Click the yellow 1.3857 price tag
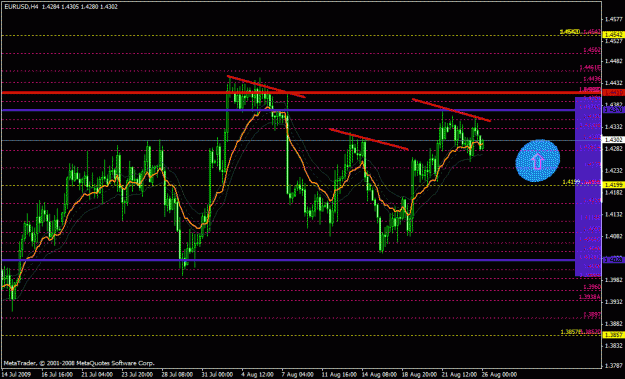 [613, 335]
